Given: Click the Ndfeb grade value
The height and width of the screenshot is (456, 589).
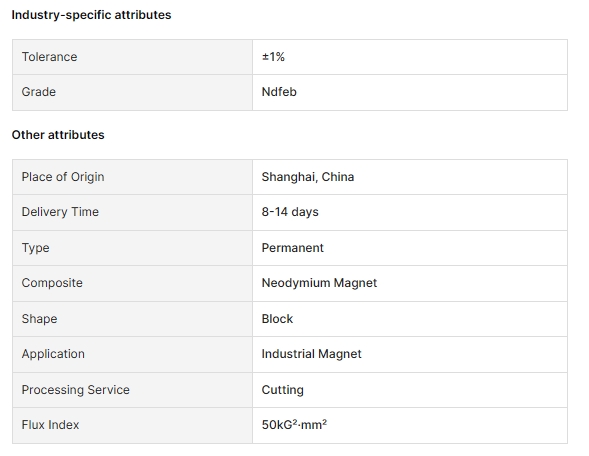Looking at the screenshot, I should 279,92.
